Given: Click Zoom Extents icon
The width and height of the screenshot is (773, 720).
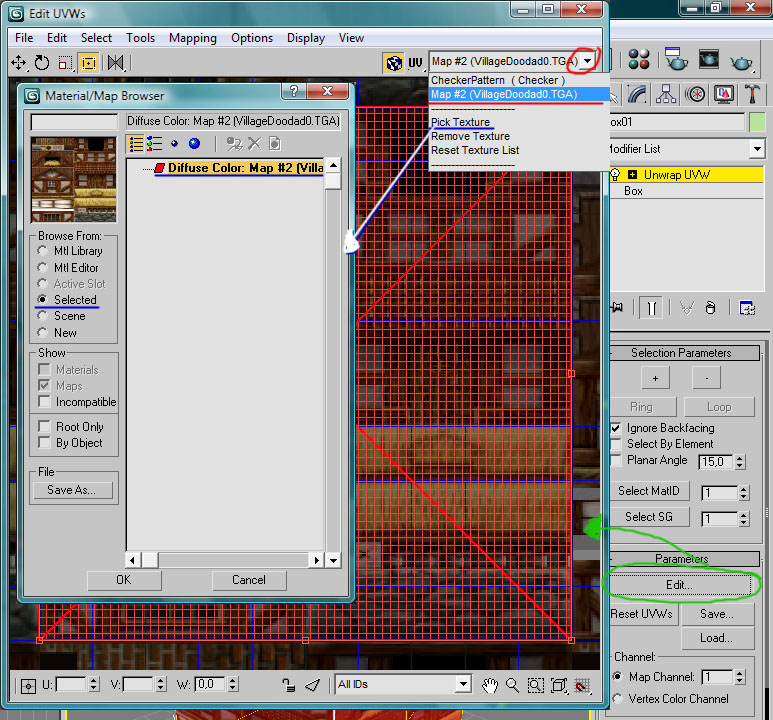Looking at the screenshot, I should point(559,685).
